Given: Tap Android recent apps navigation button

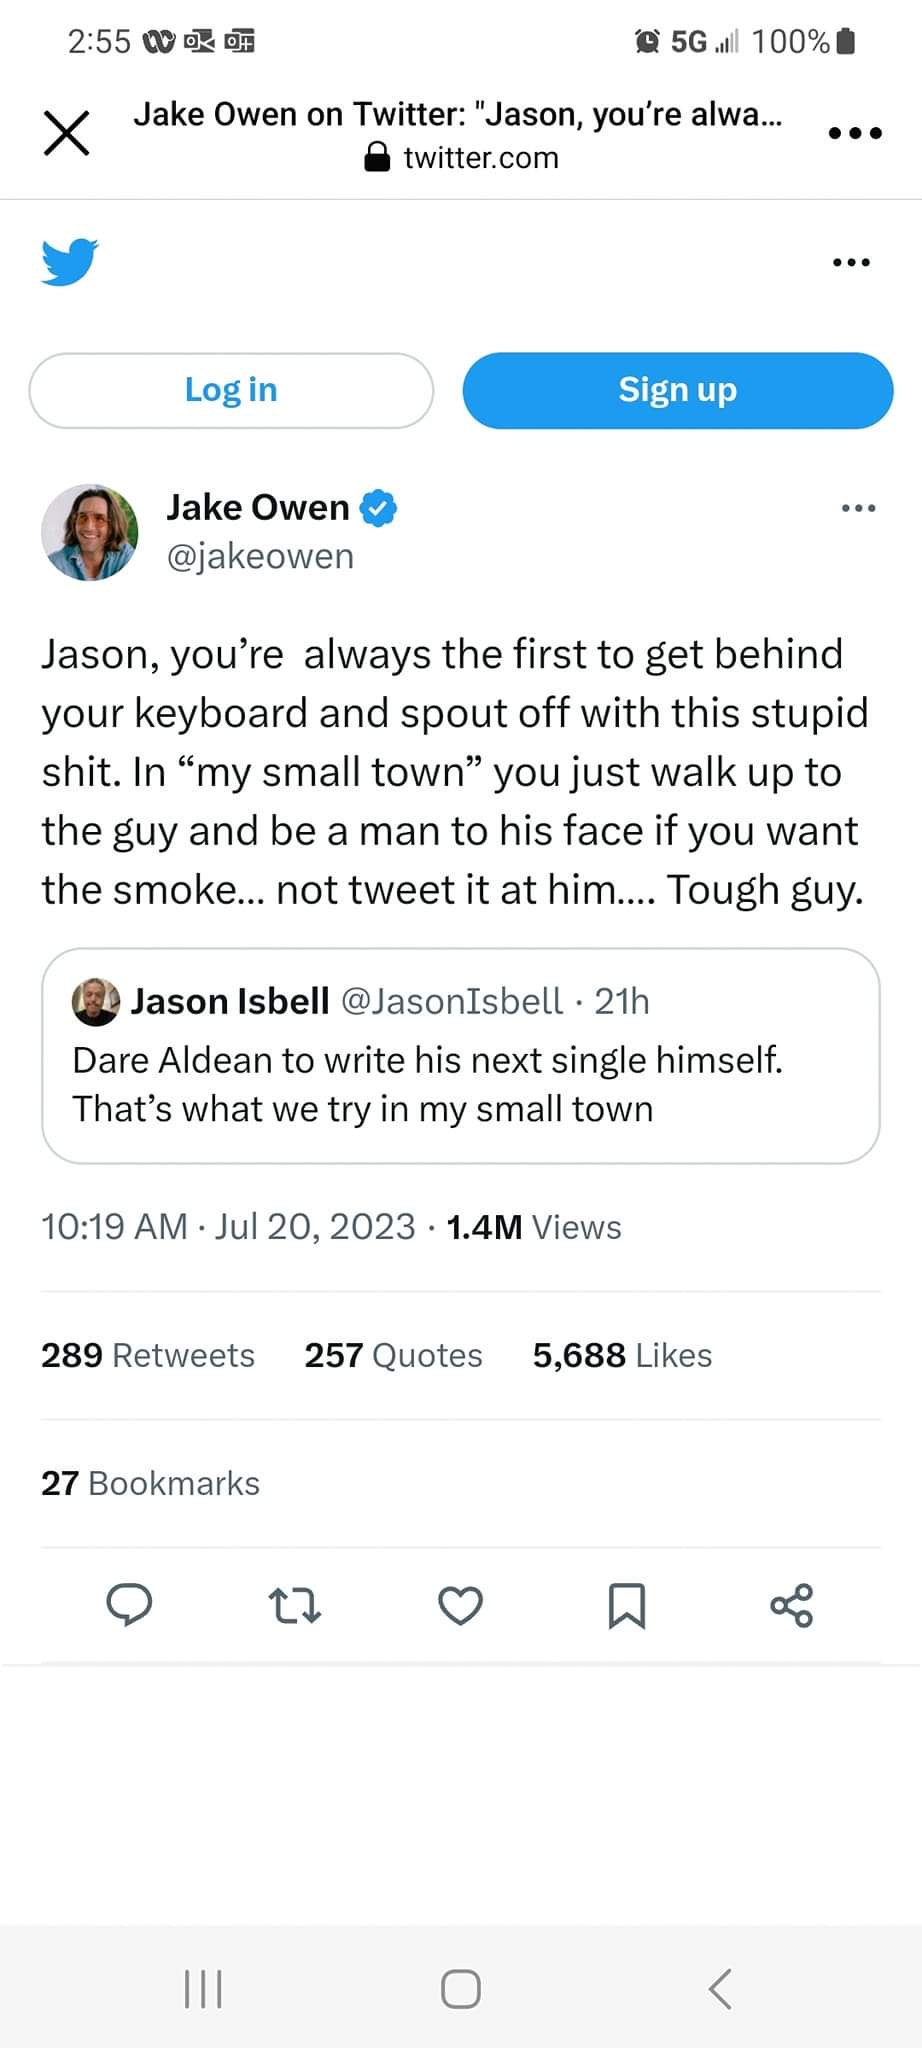Looking at the screenshot, I should (204, 1989).
